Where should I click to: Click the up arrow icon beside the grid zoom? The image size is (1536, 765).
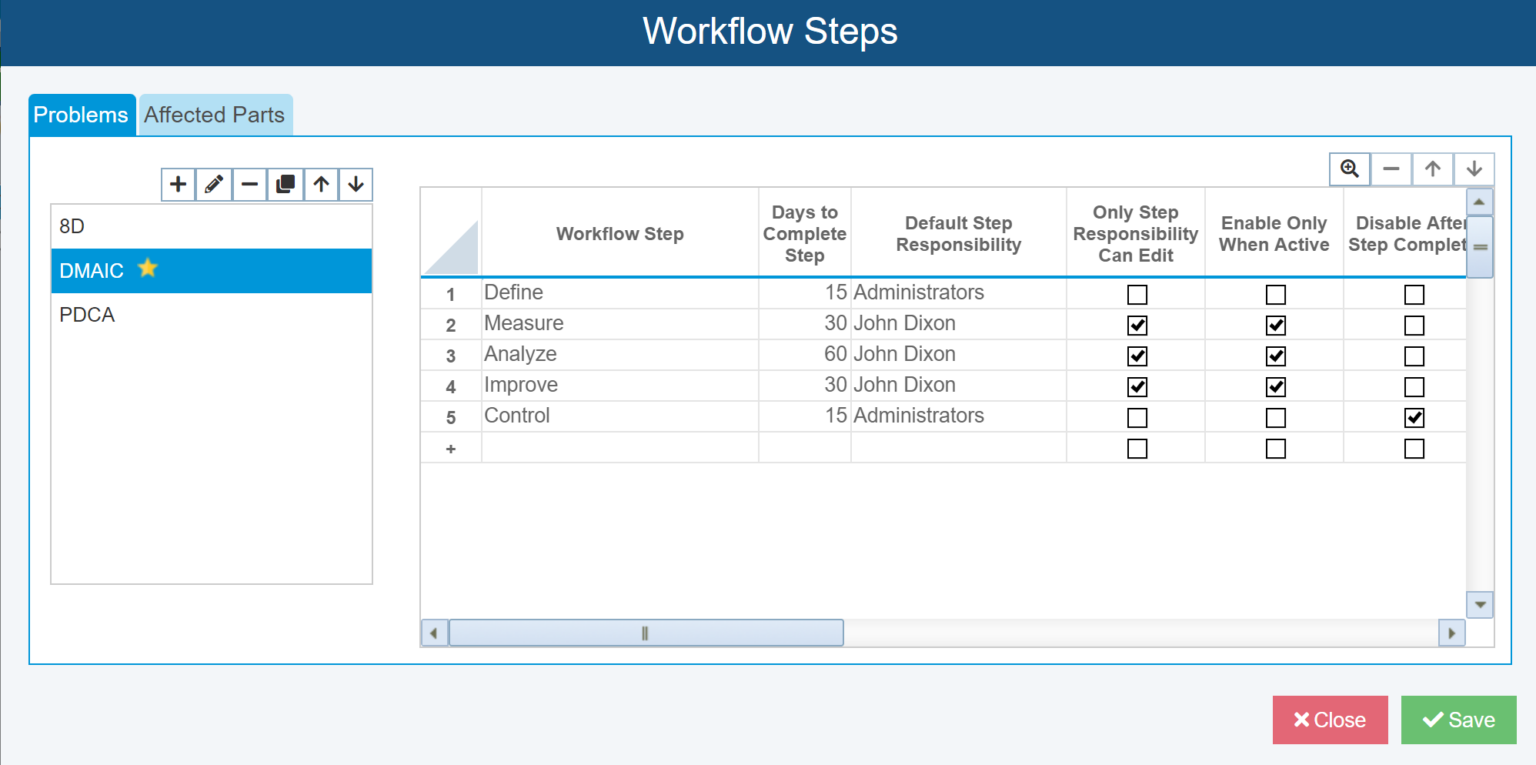click(1432, 168)
